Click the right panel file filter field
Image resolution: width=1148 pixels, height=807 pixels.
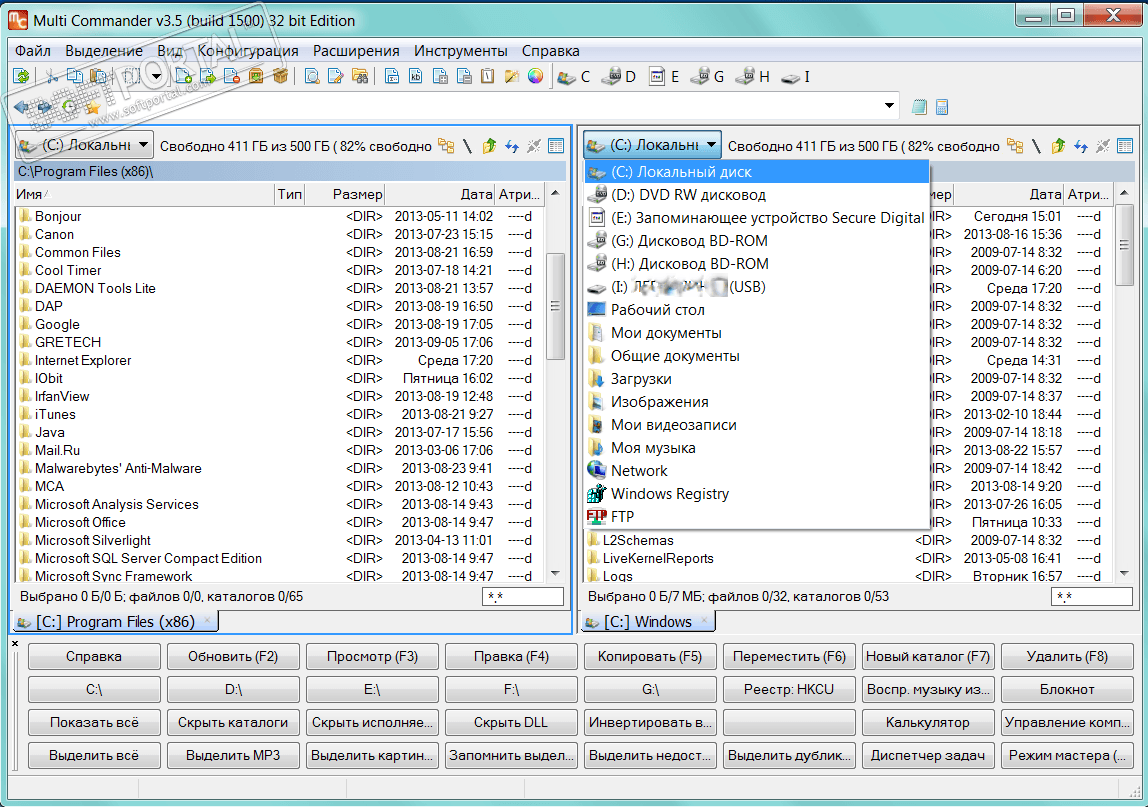point(1092,597)
